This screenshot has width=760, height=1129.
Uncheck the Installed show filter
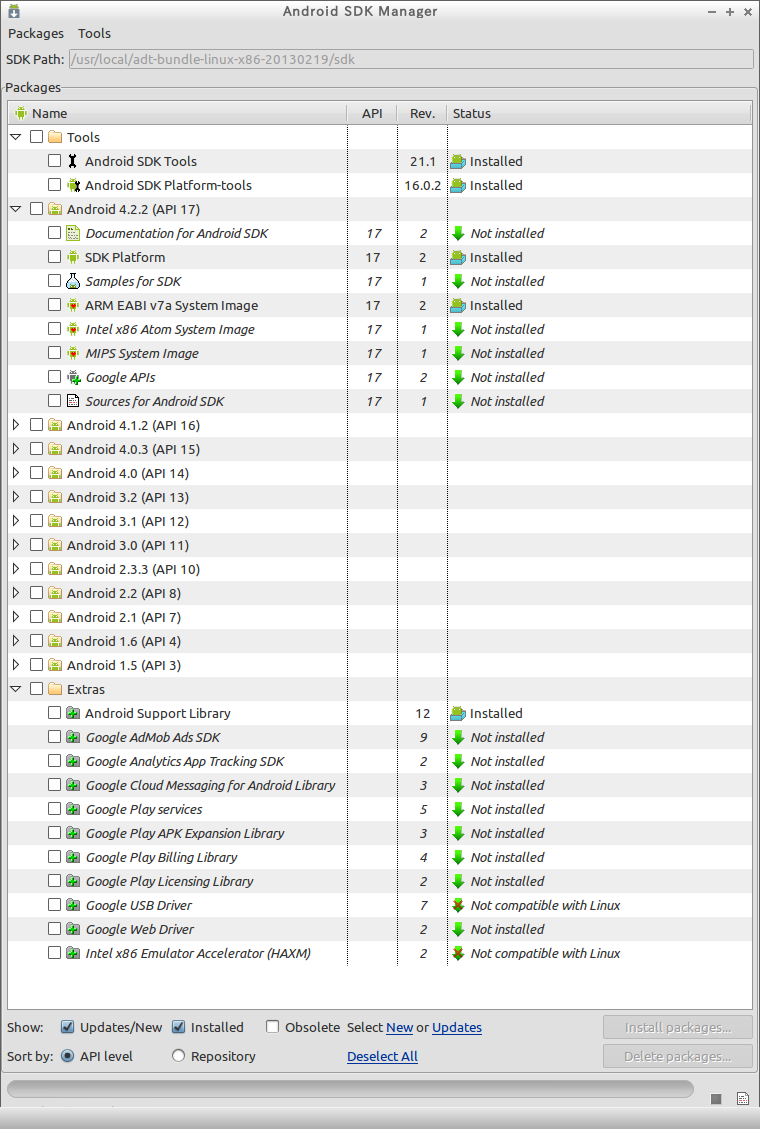178,1027
